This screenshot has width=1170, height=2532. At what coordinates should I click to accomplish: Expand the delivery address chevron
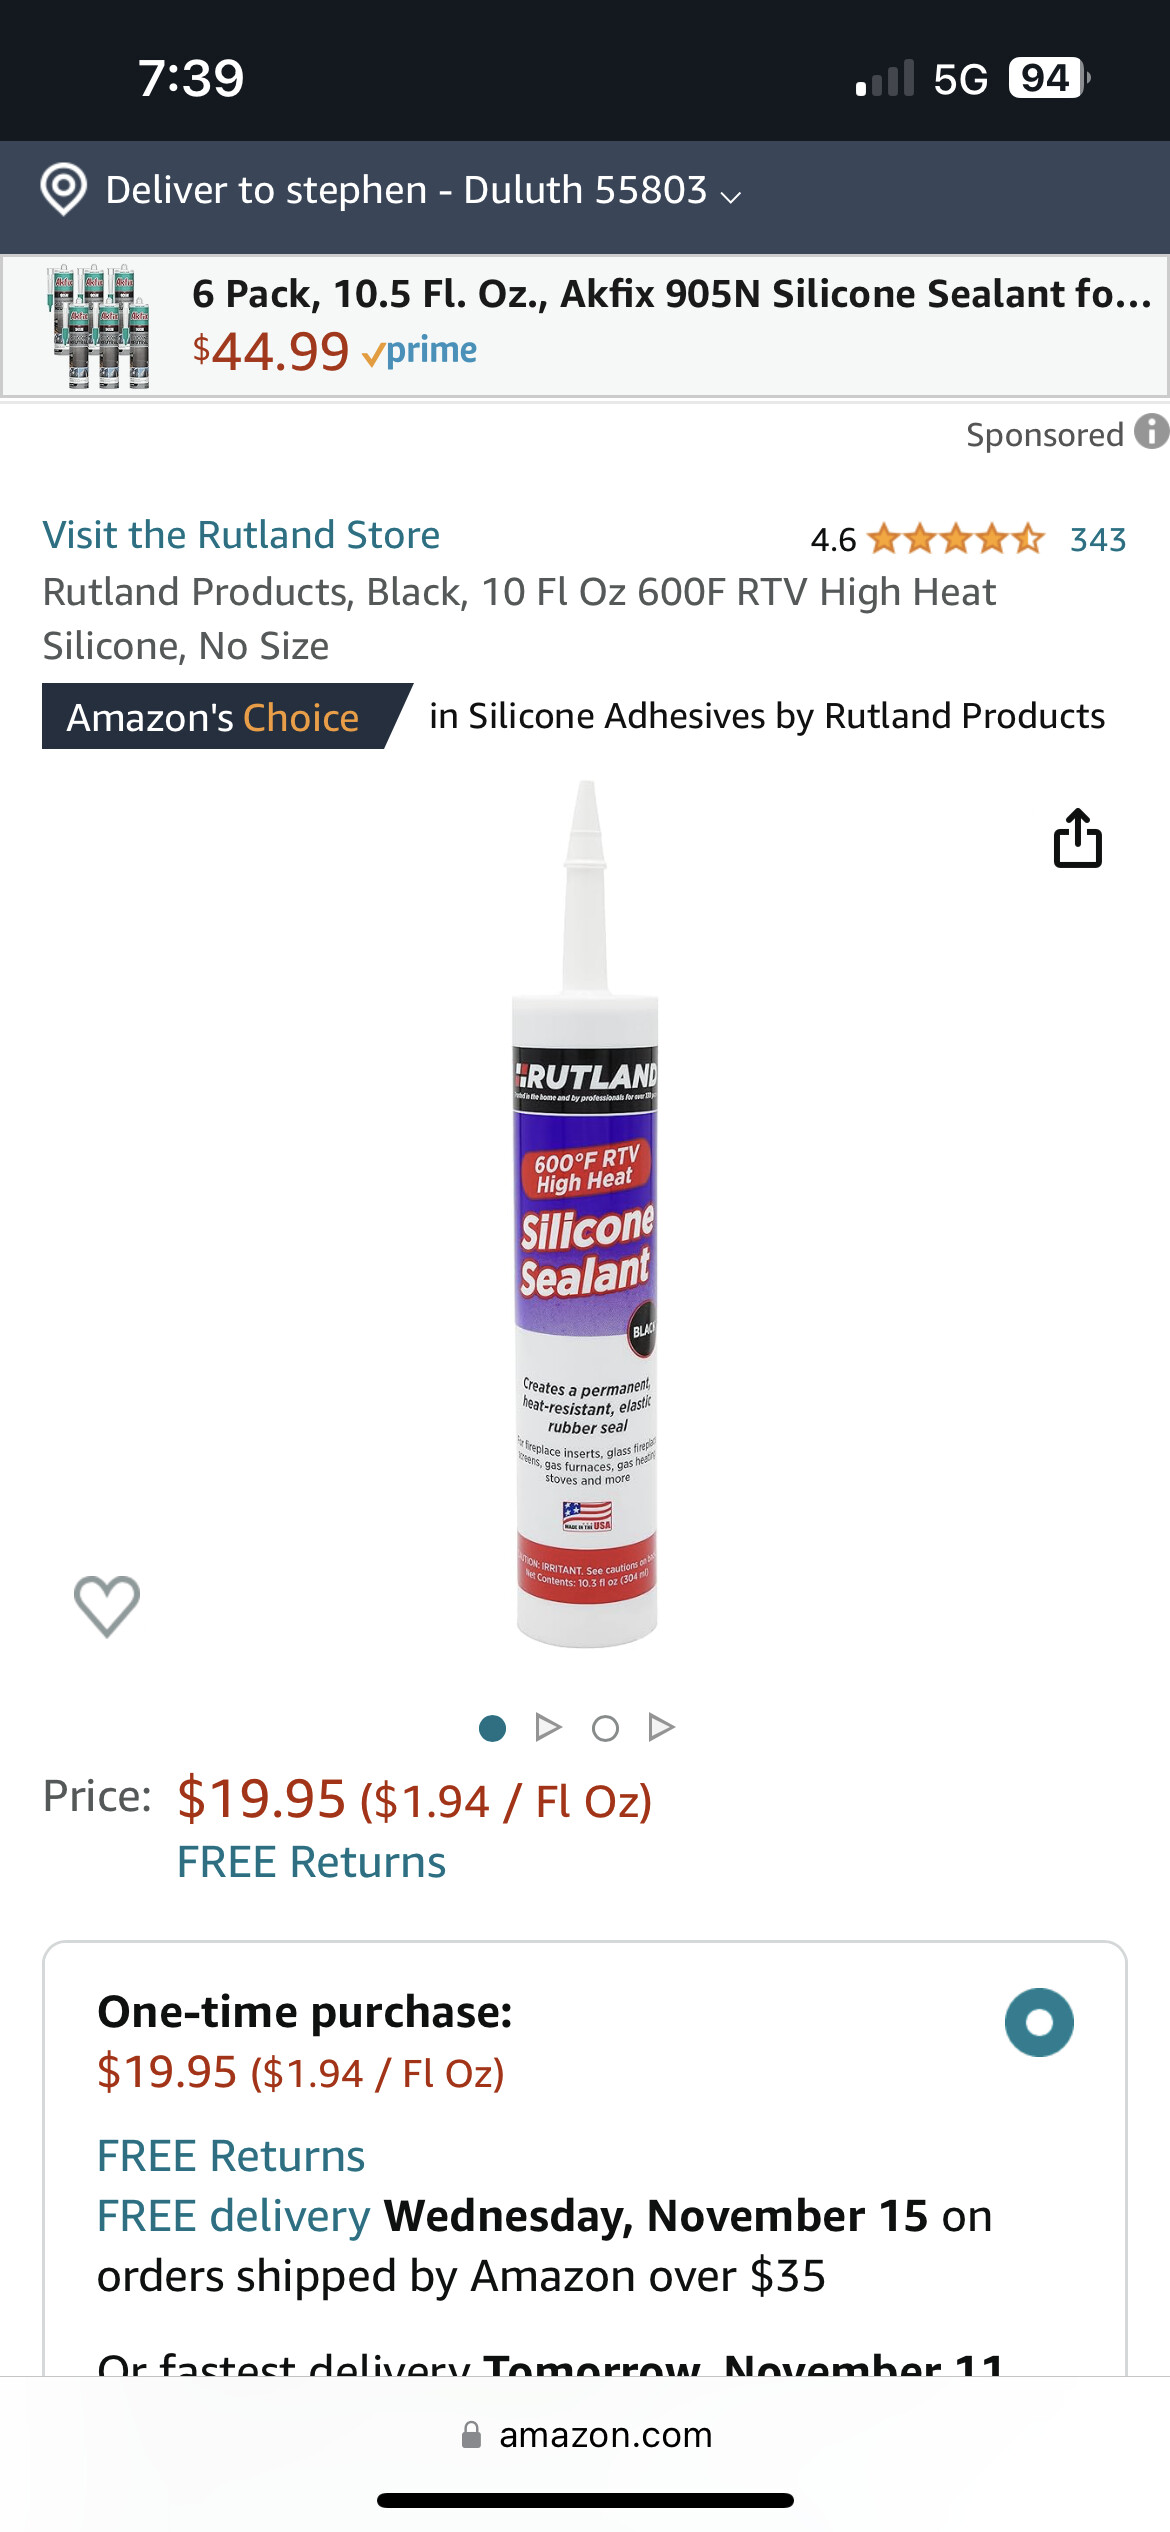coord(731,196)
